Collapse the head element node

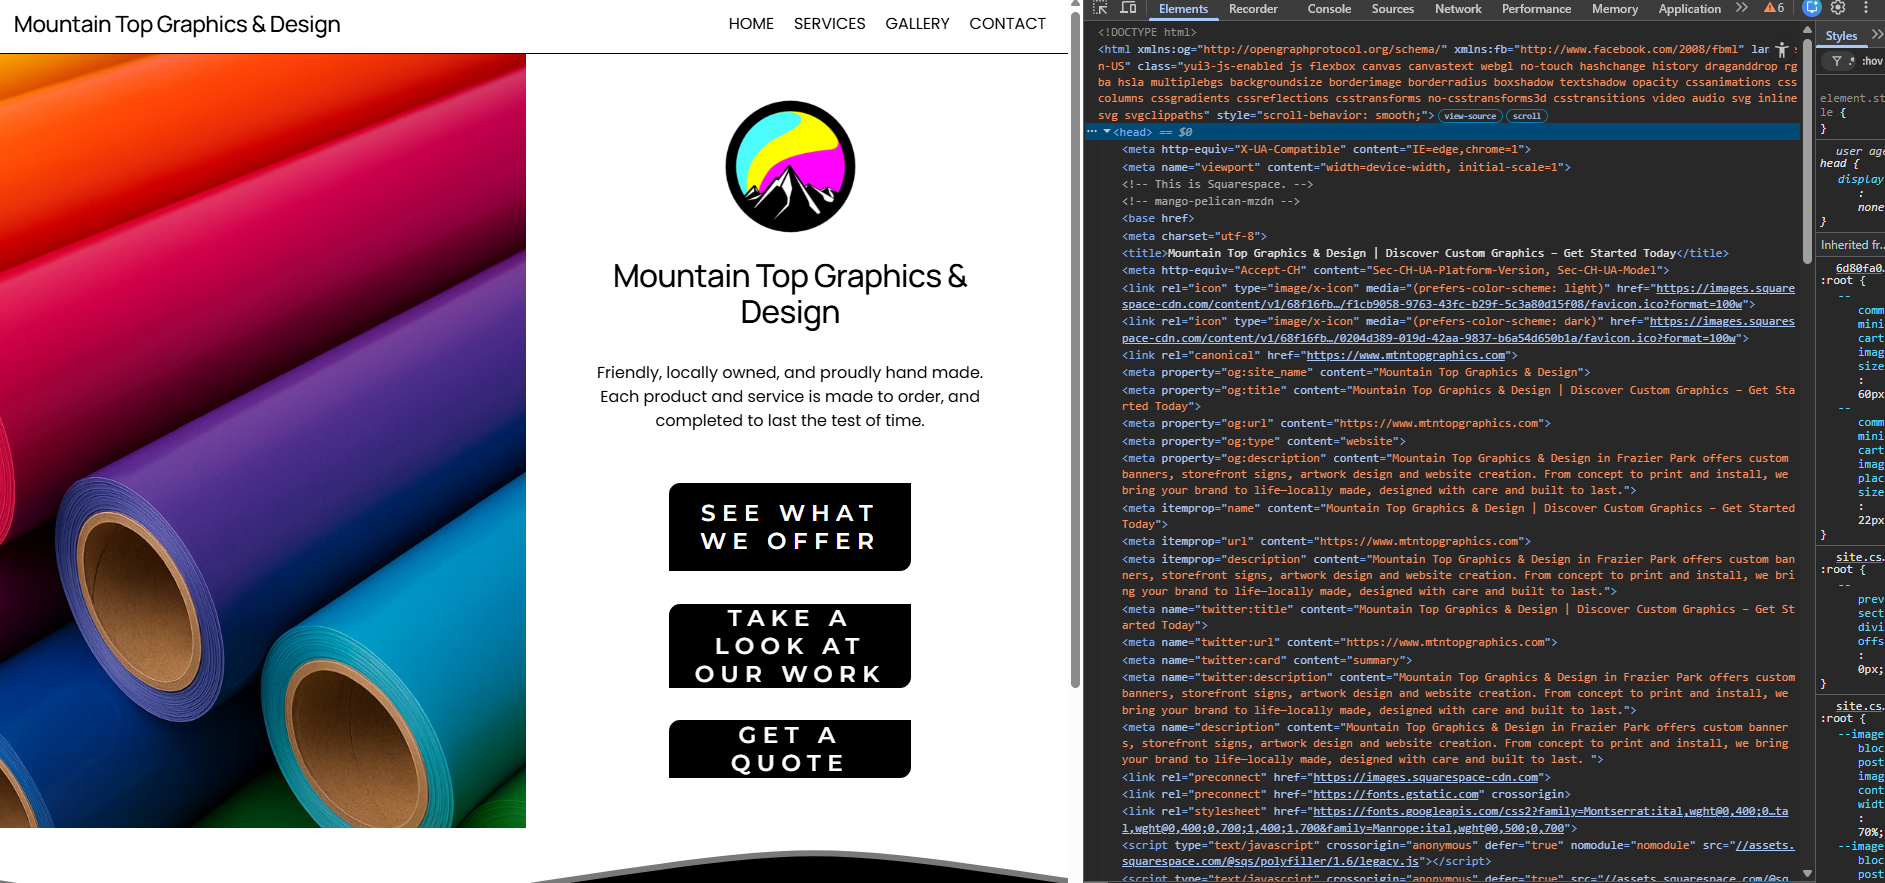point(1107,132)
